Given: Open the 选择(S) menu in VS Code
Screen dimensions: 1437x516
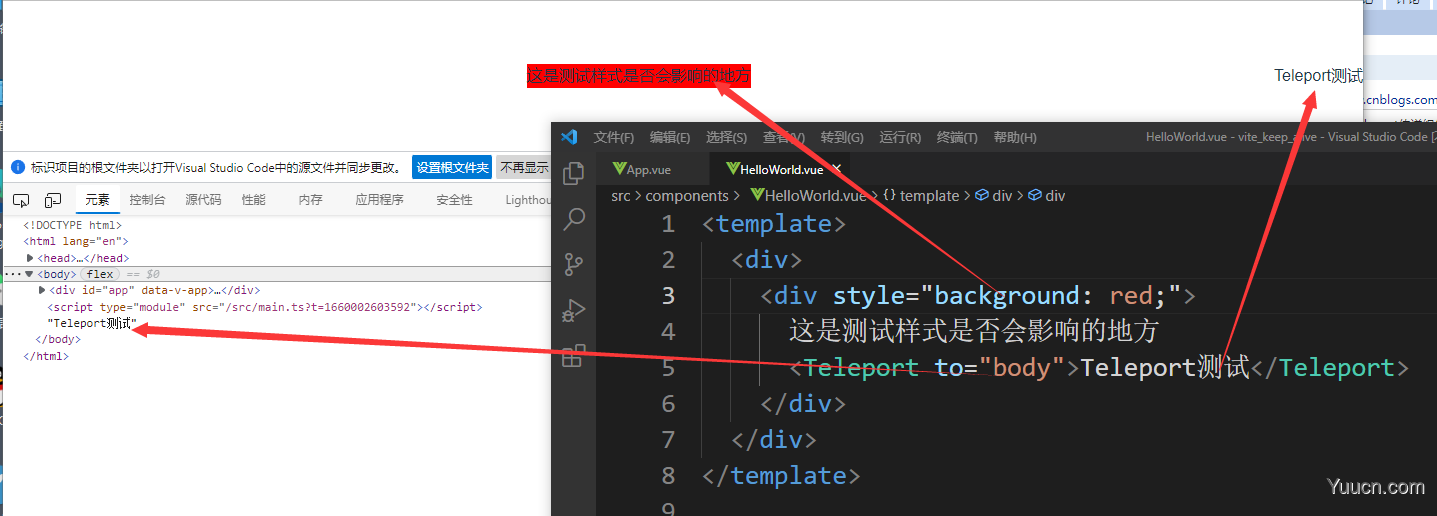Looking at the screenshot, I should (726, 137).
